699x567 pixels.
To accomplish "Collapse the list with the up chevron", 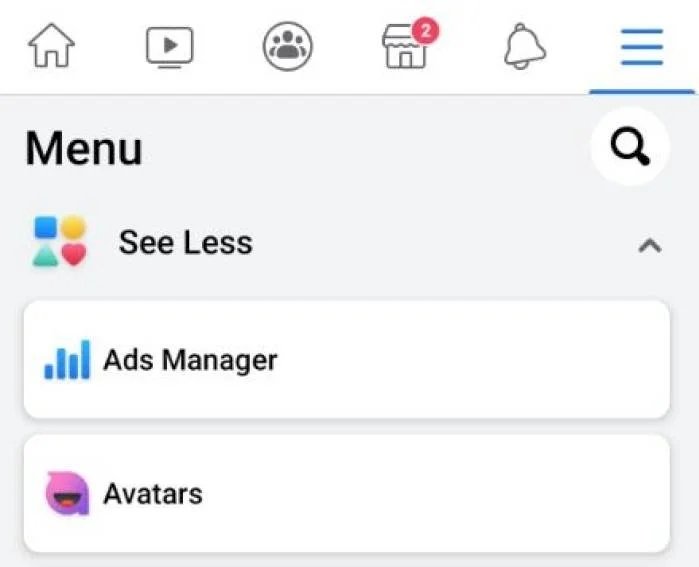I will [x=650, y=244].
